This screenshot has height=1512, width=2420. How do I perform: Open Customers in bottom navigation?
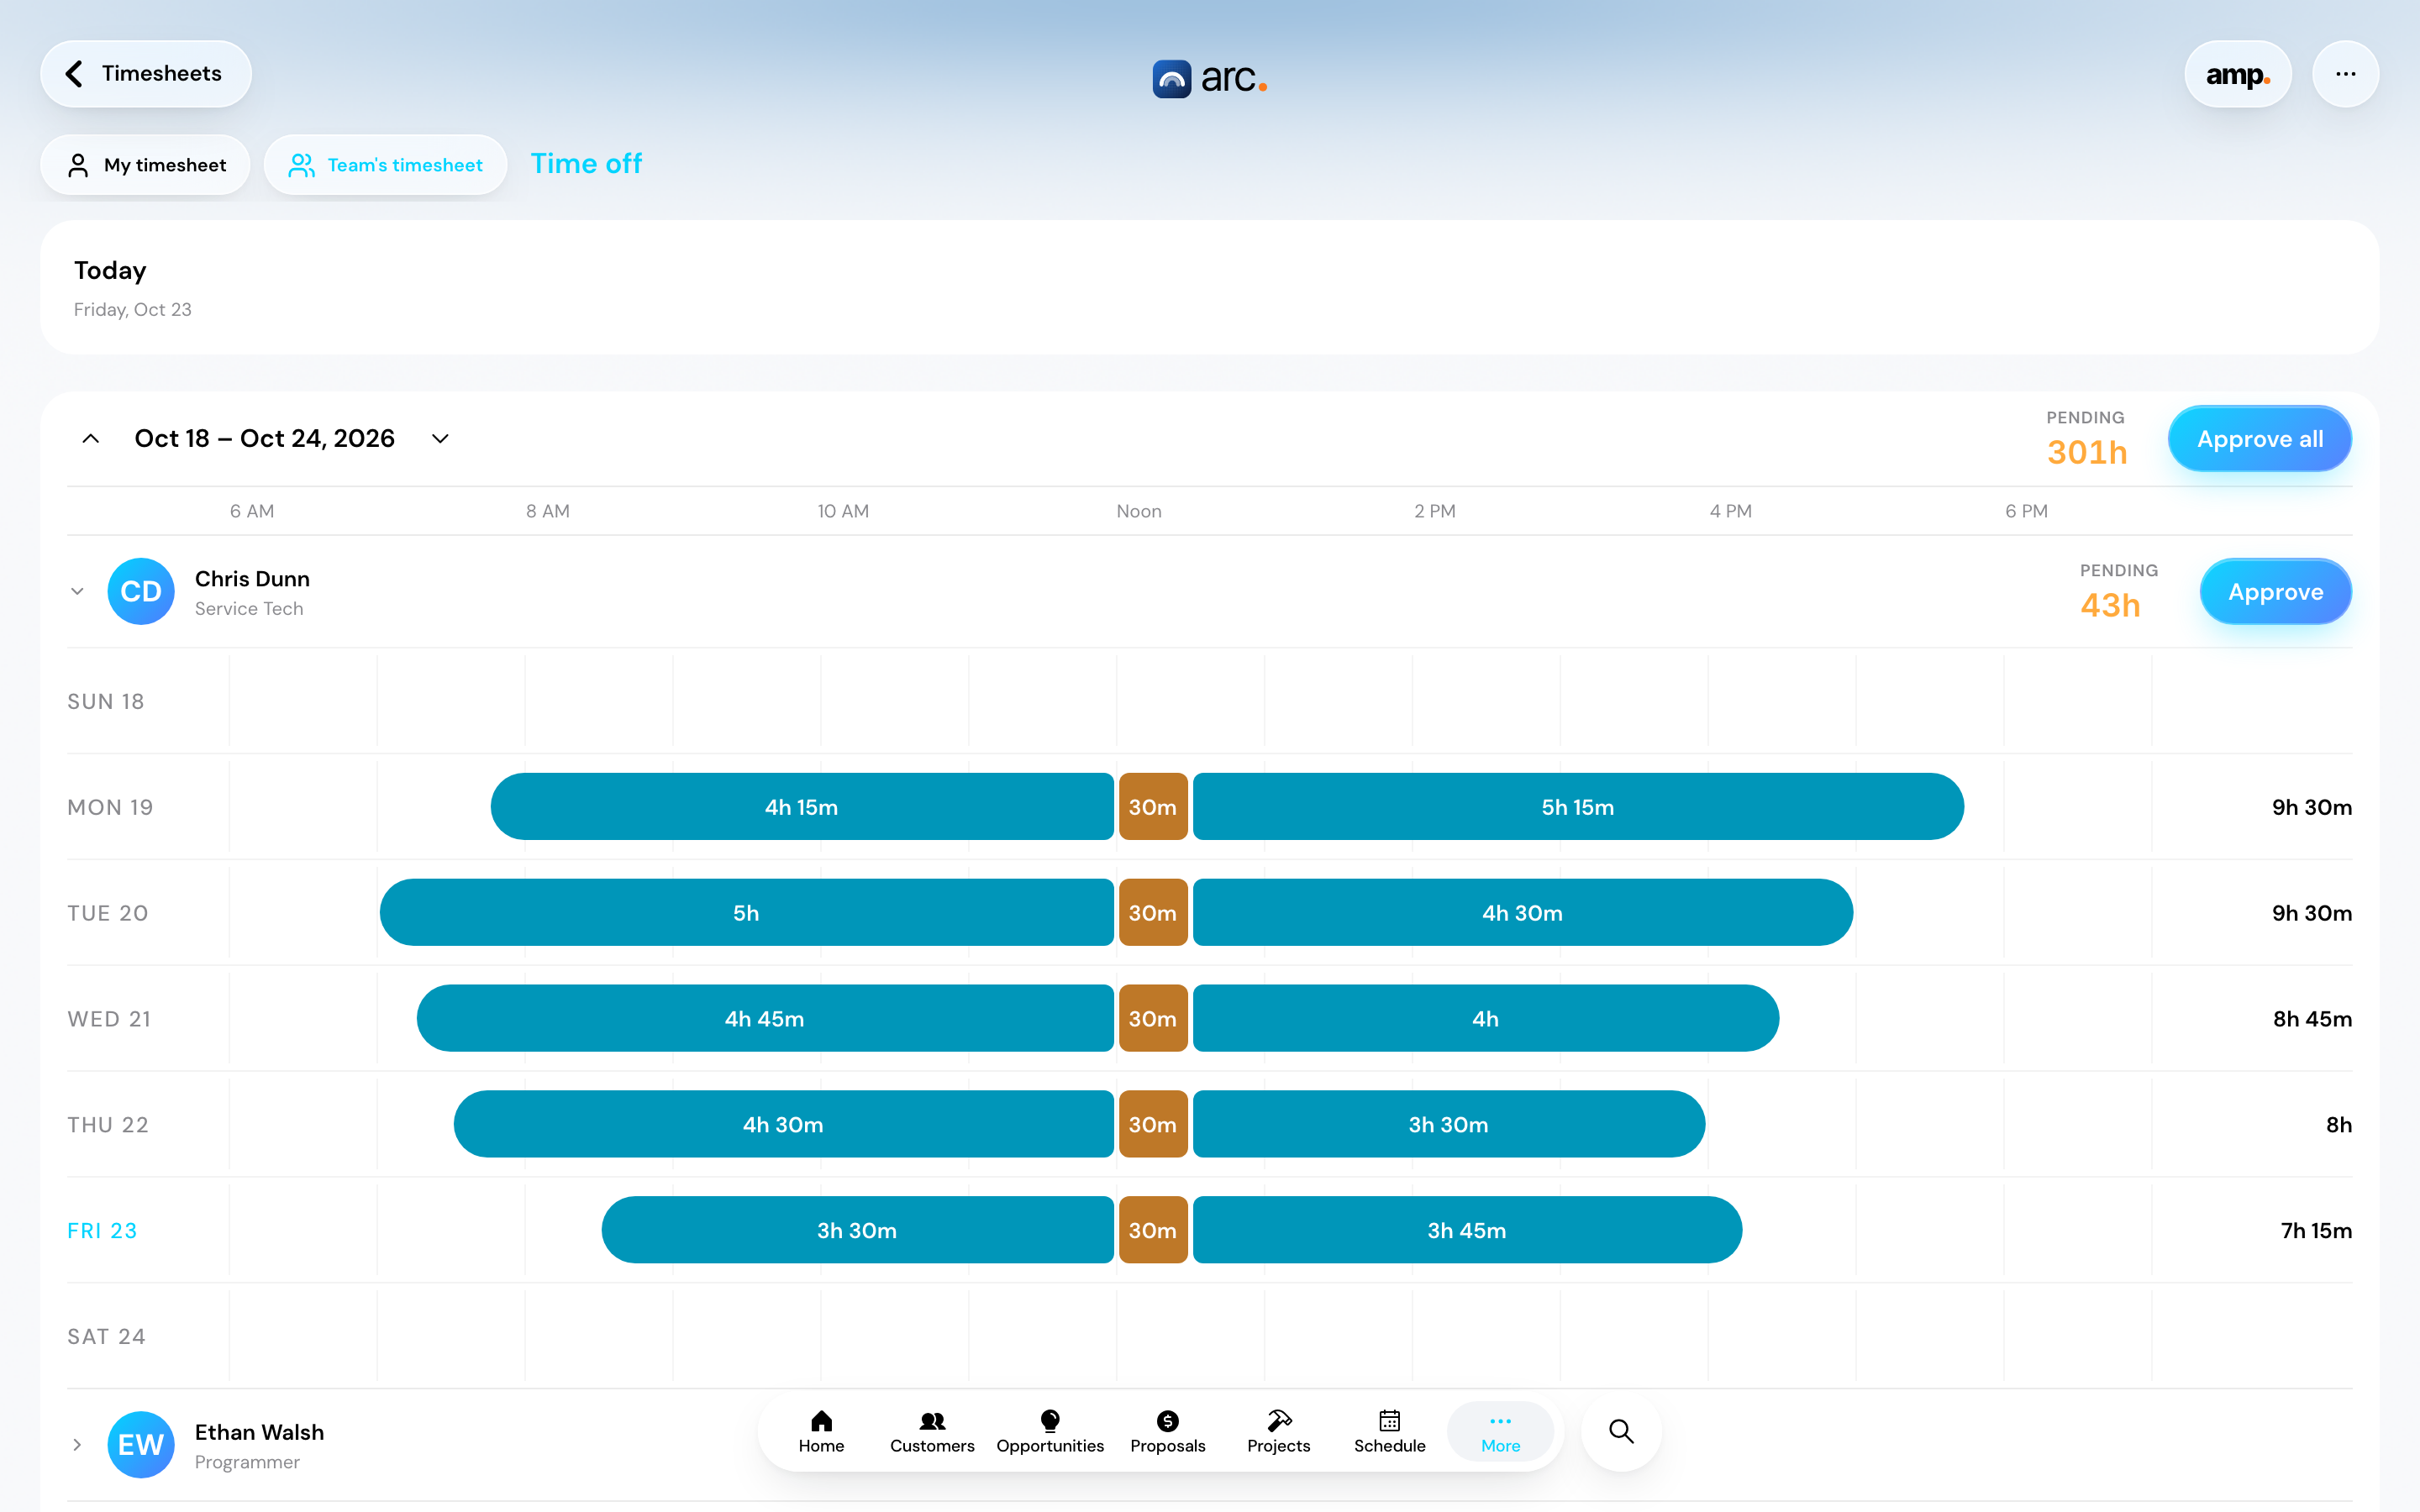932,1433
